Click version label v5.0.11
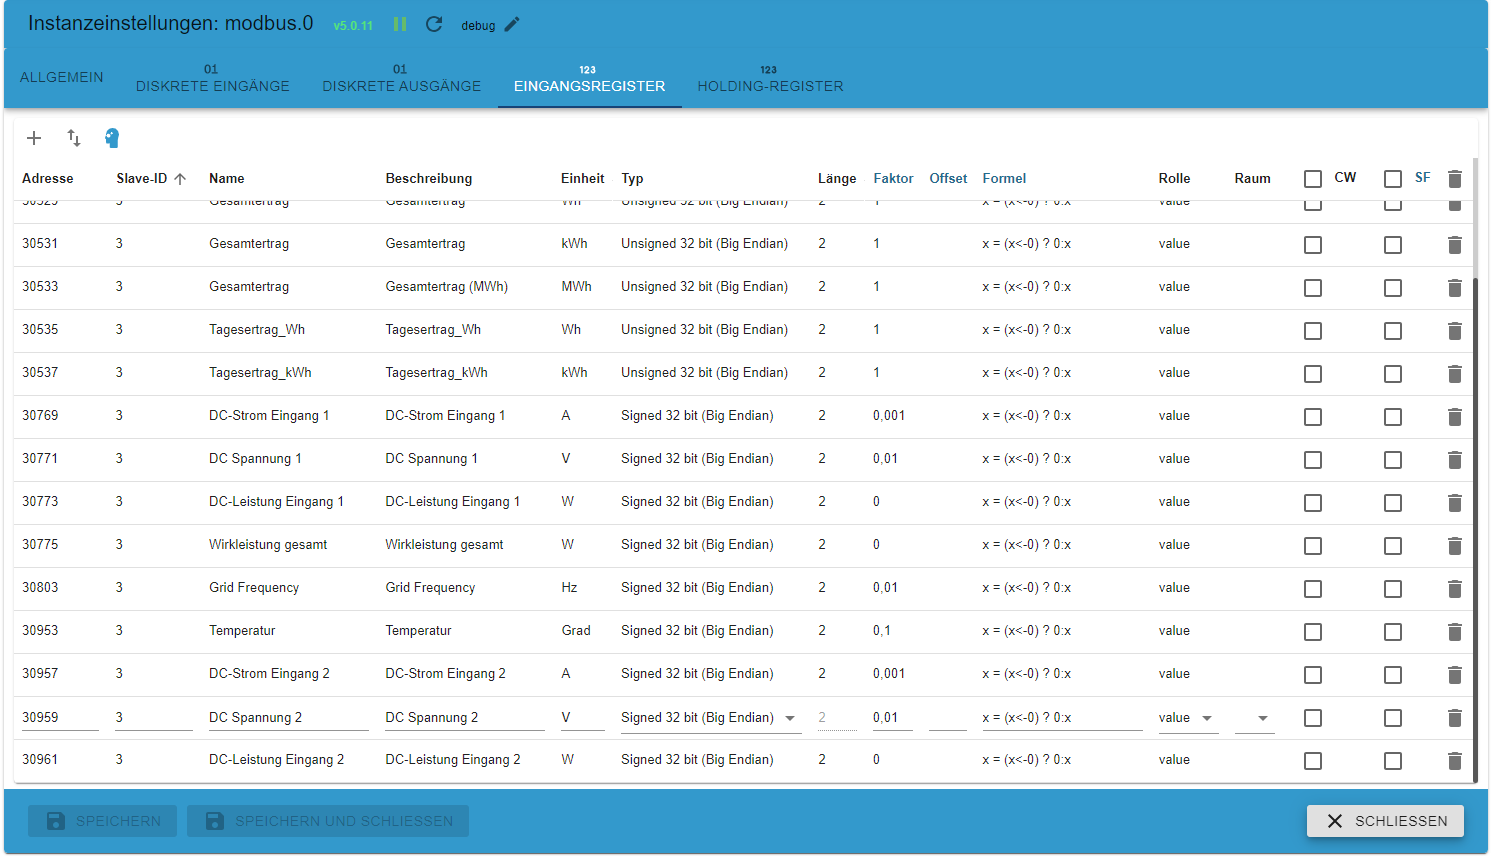1491x856 pixels. [x=353, y=26]
